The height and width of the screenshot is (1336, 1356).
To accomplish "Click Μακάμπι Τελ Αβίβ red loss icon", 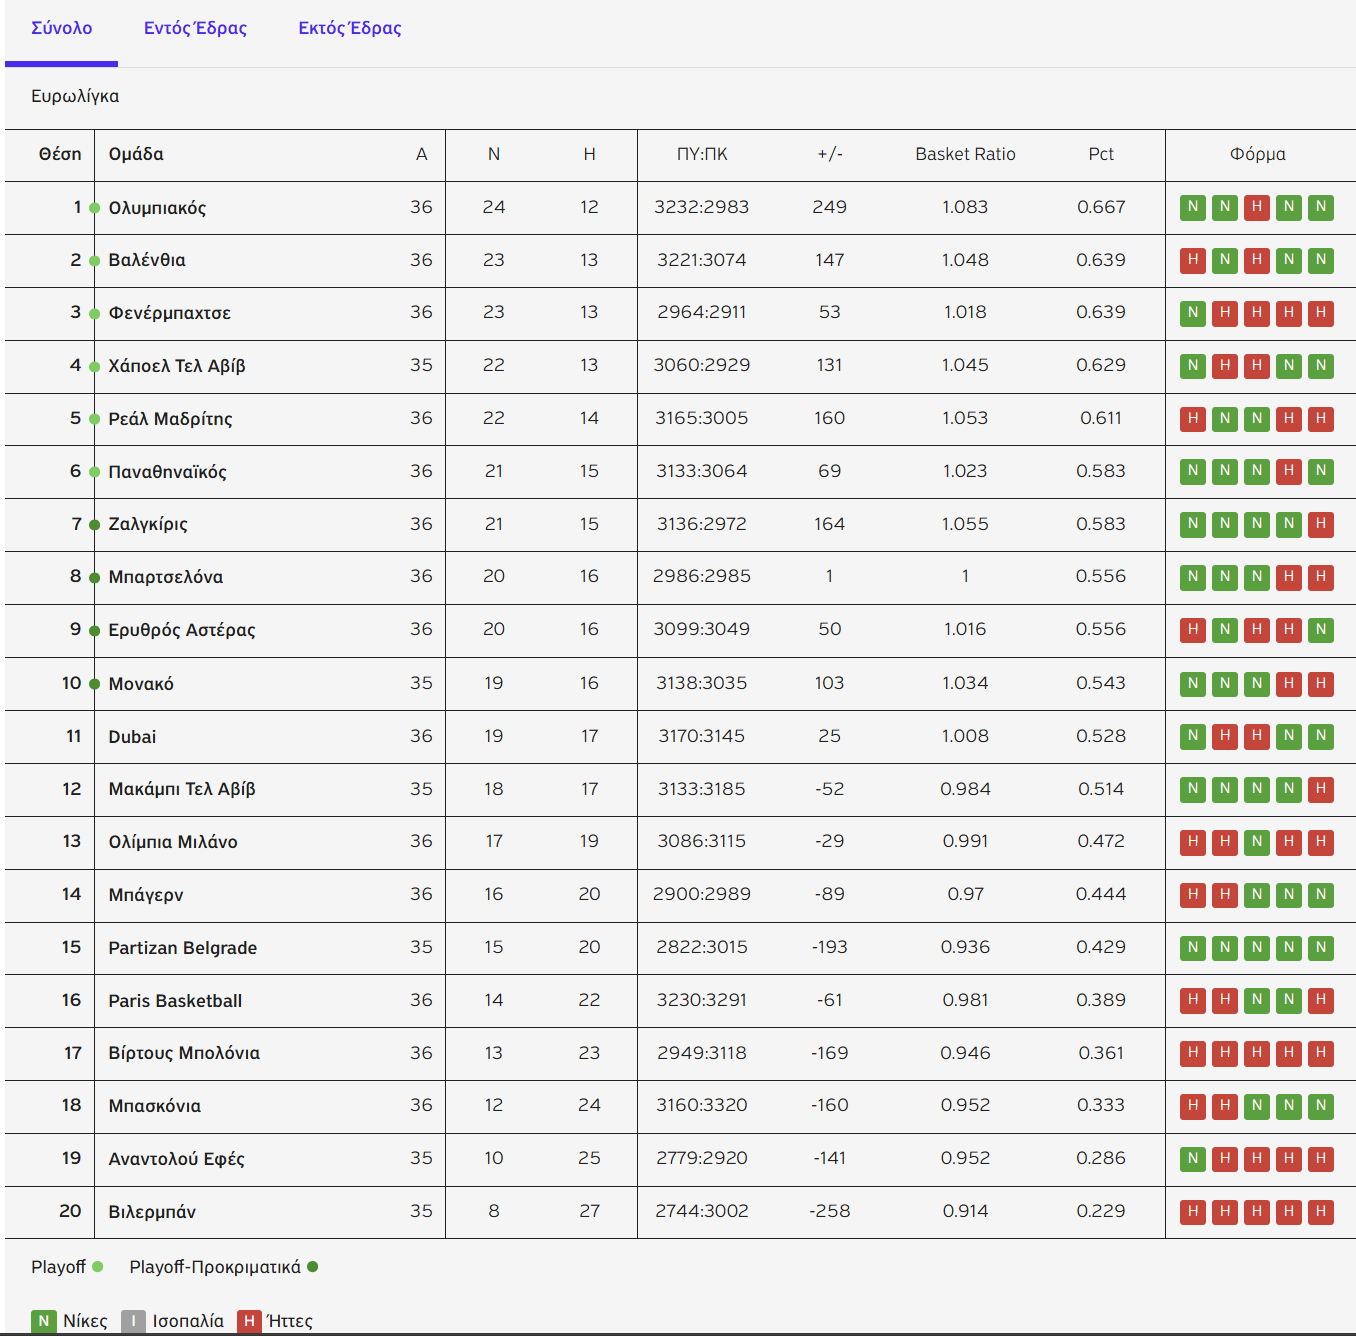I will point(1321,789).
